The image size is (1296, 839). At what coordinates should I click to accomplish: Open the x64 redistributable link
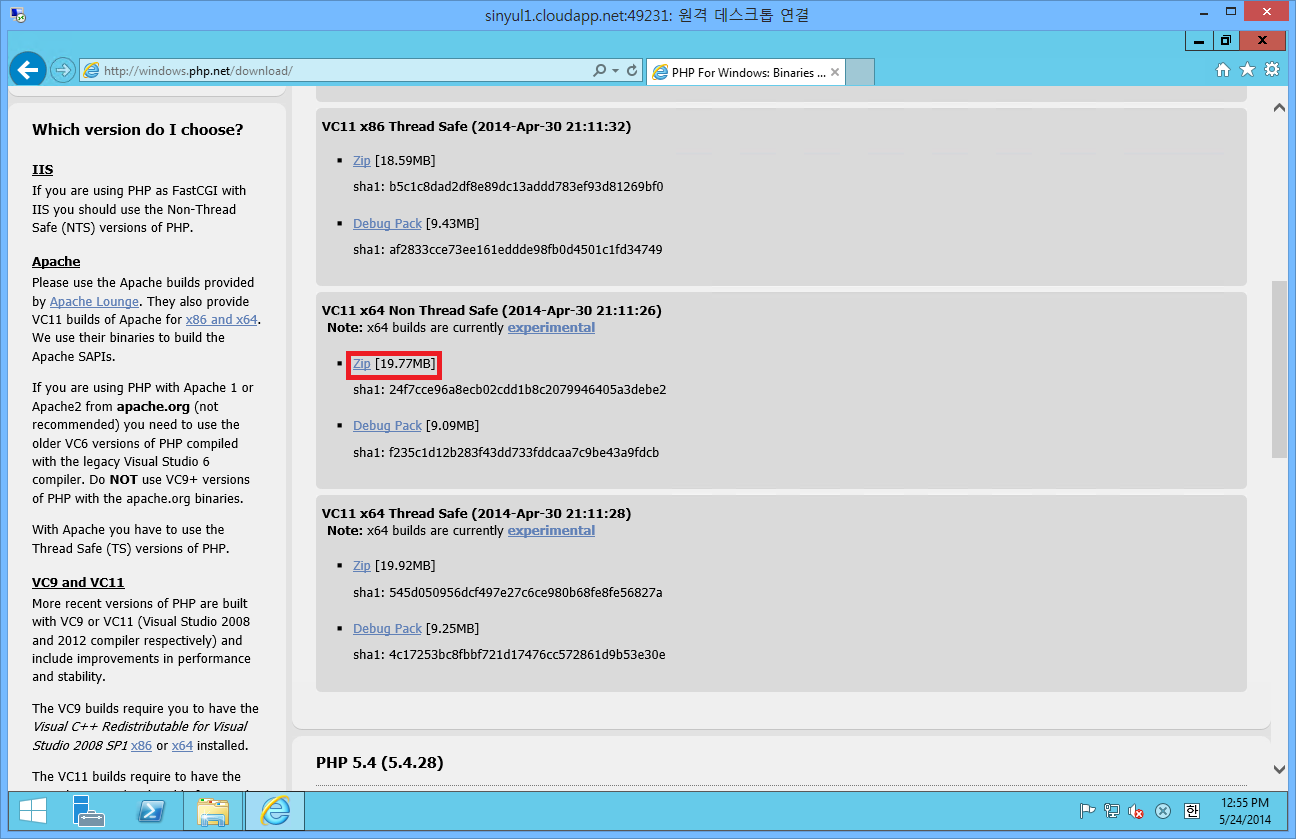click(182, 746)
